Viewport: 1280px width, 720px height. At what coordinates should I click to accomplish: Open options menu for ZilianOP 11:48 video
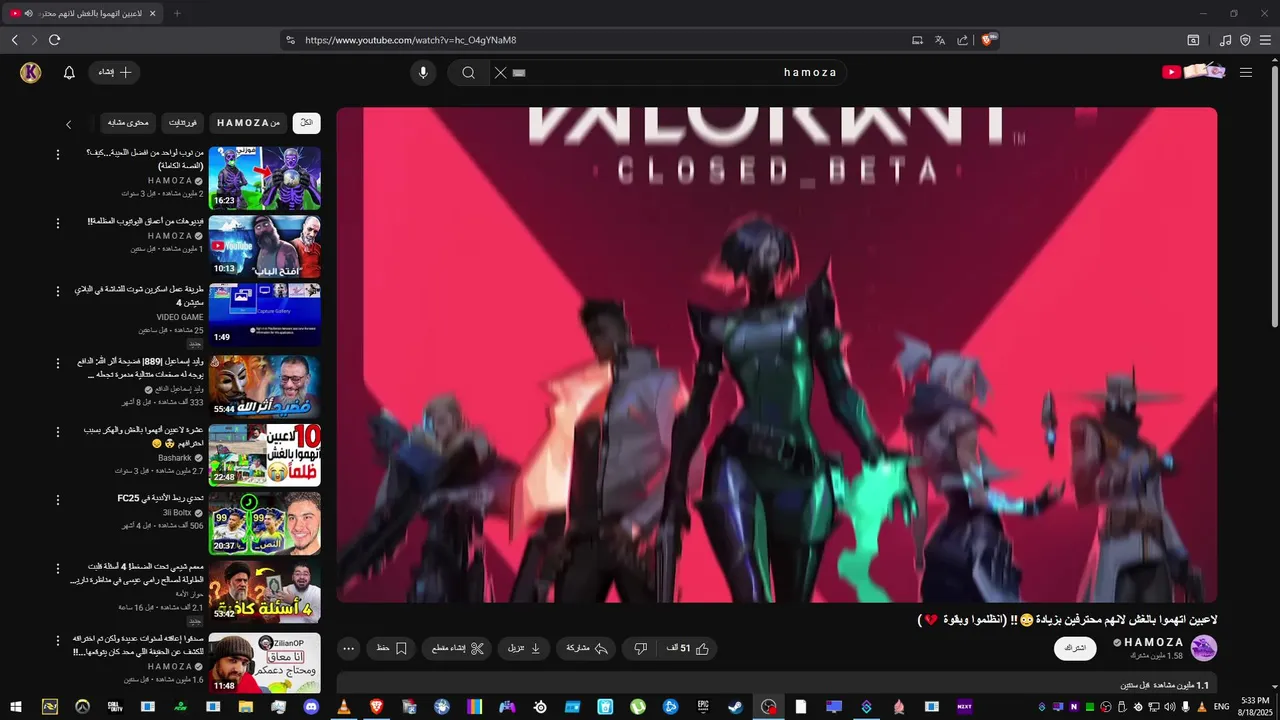point(57,640)
